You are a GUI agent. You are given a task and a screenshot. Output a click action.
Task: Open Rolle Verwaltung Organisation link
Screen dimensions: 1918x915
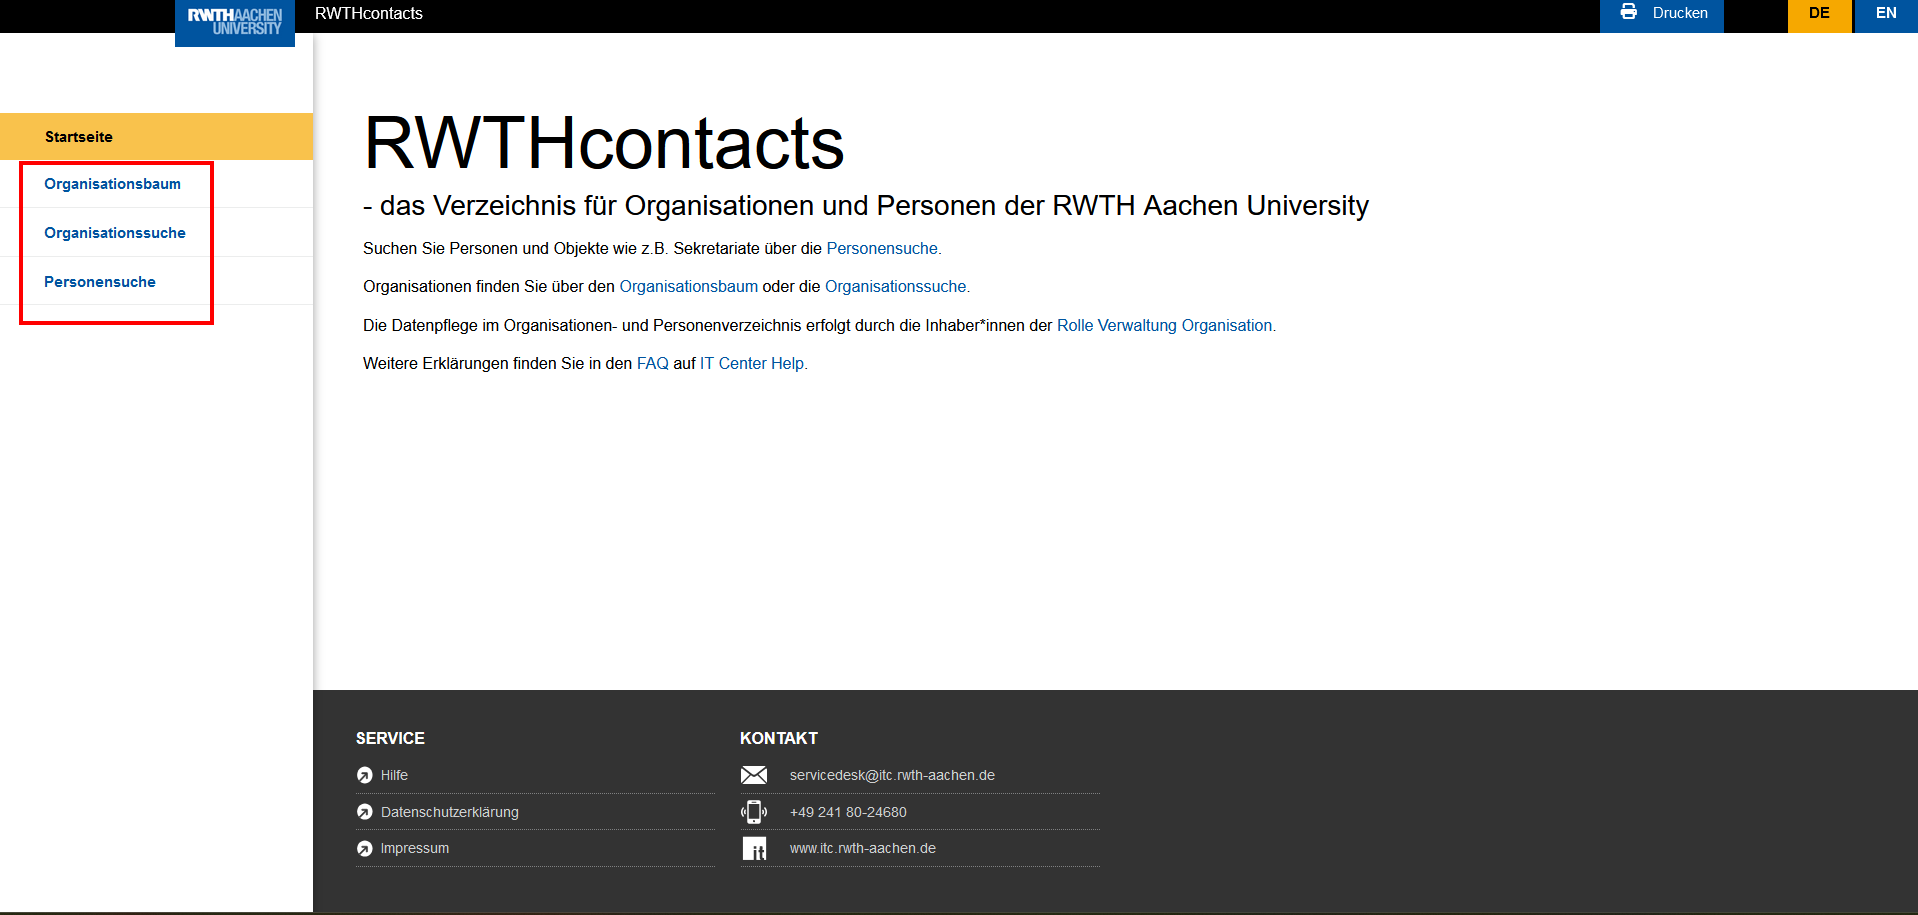point(1166,326)
